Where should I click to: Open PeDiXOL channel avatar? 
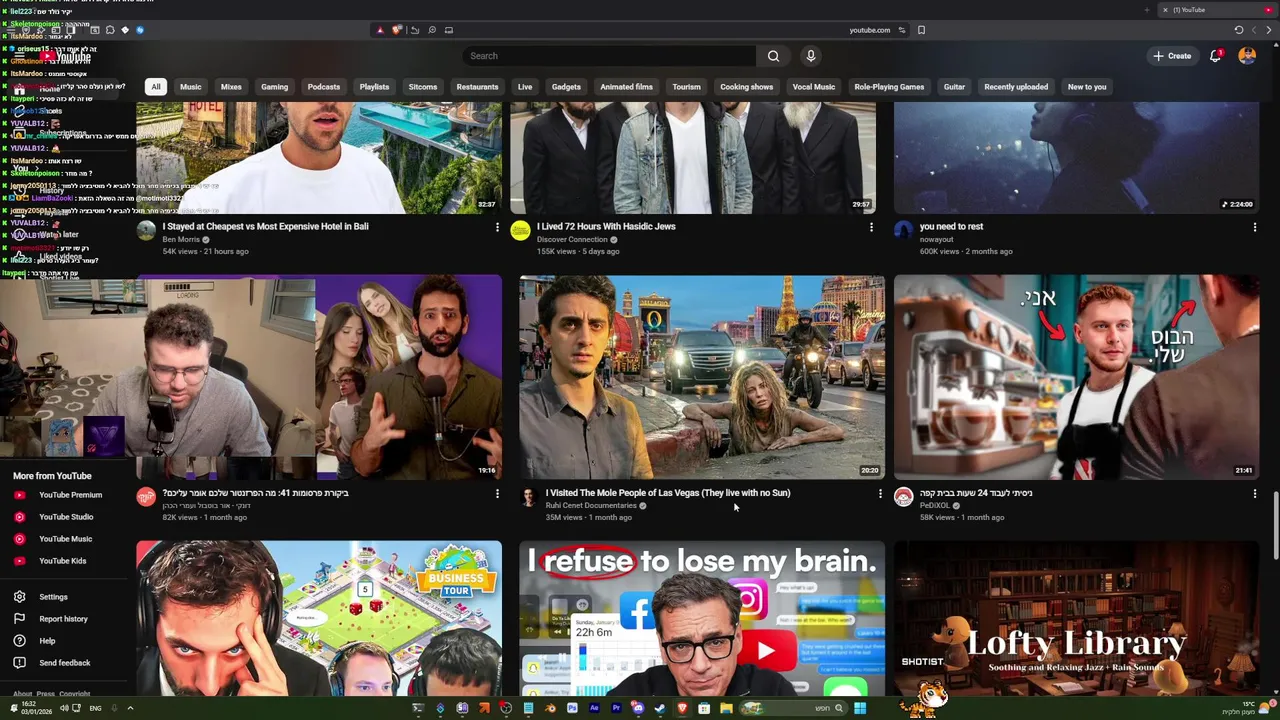pyautogui.click(x=903, y=497)
